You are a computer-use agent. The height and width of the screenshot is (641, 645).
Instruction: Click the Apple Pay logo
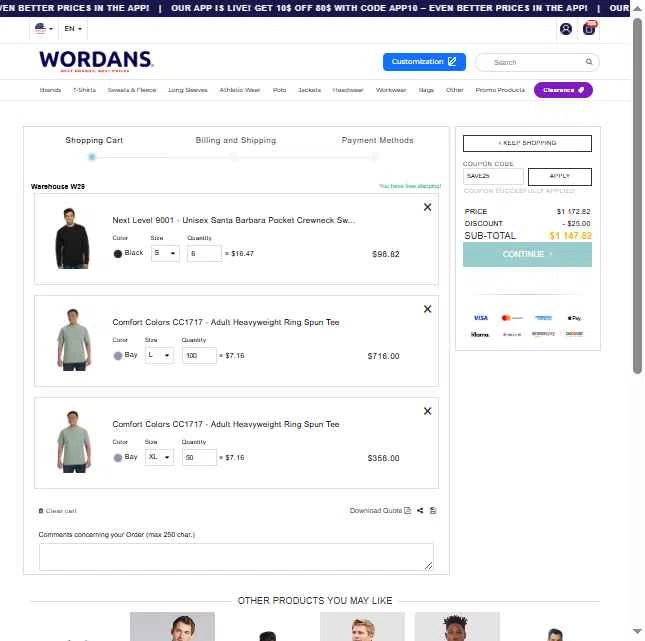574,318
